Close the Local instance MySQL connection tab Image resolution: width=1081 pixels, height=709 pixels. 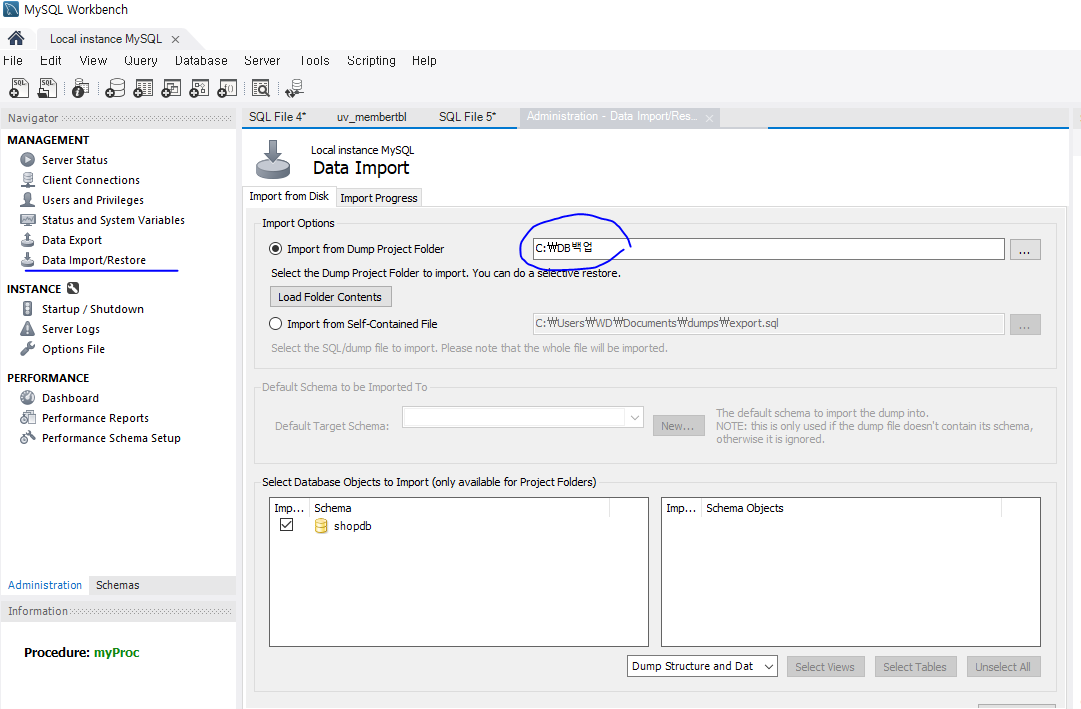point(175,39)
